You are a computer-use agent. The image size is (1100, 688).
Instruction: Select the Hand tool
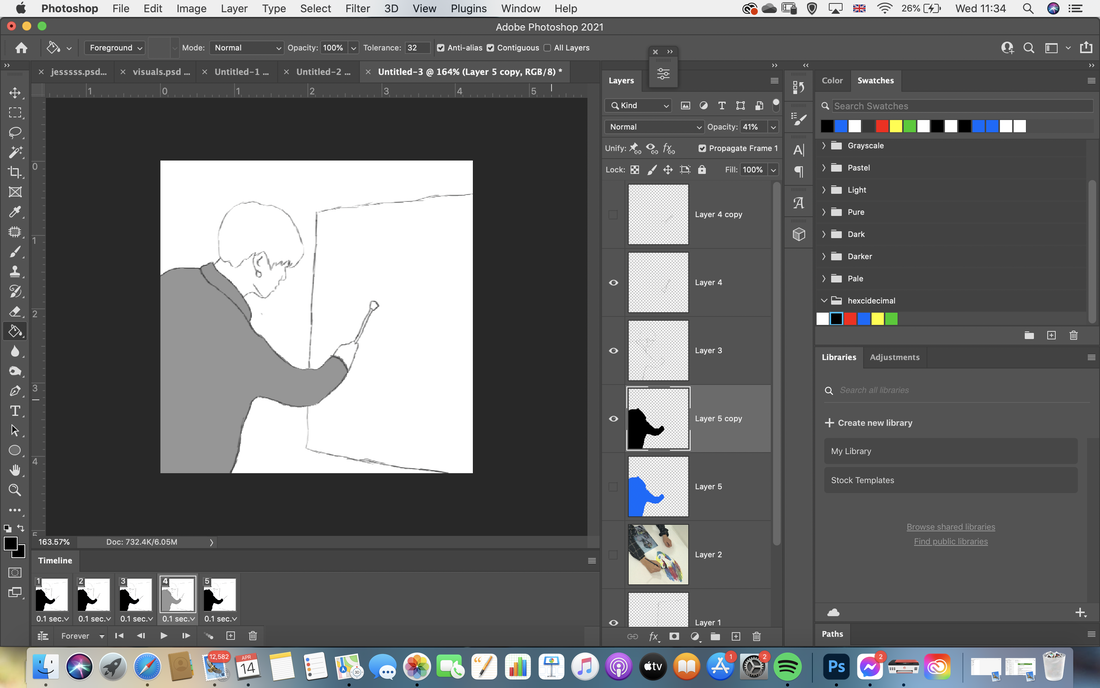pyautogui.click(x=15, y=471)
